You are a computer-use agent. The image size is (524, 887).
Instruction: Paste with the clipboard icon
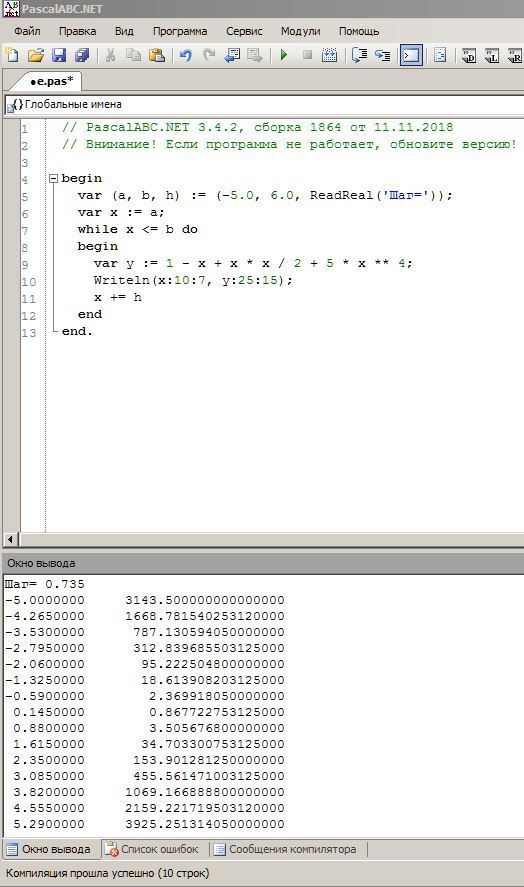click(x=157, y=55)
